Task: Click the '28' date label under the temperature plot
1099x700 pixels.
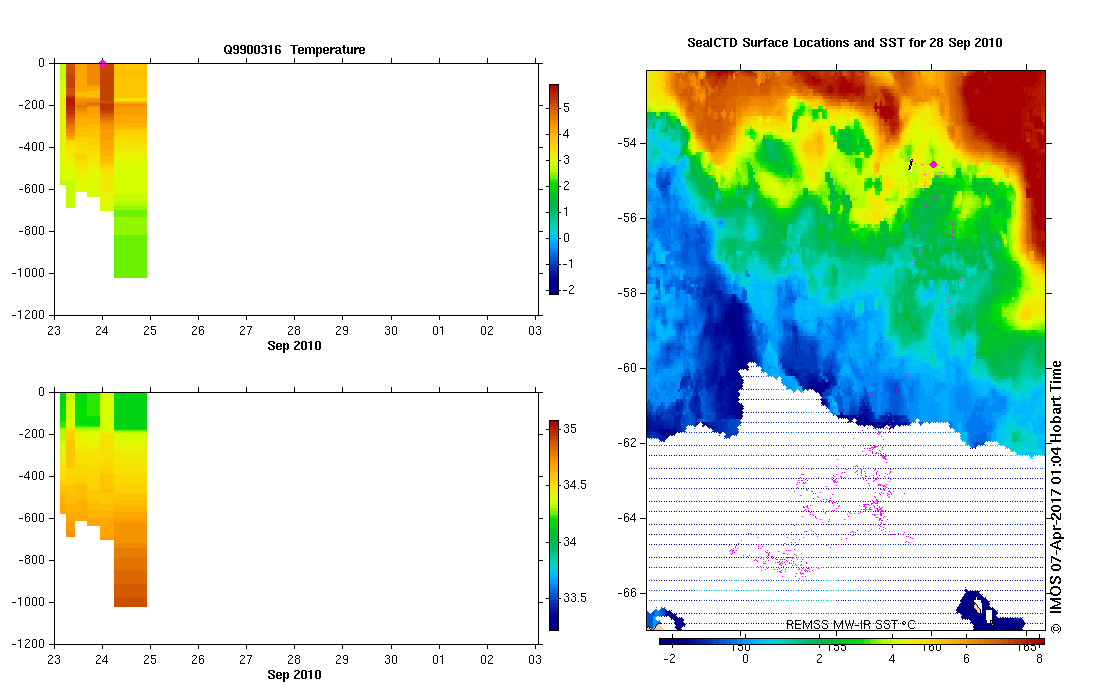Action: point(294,331)
